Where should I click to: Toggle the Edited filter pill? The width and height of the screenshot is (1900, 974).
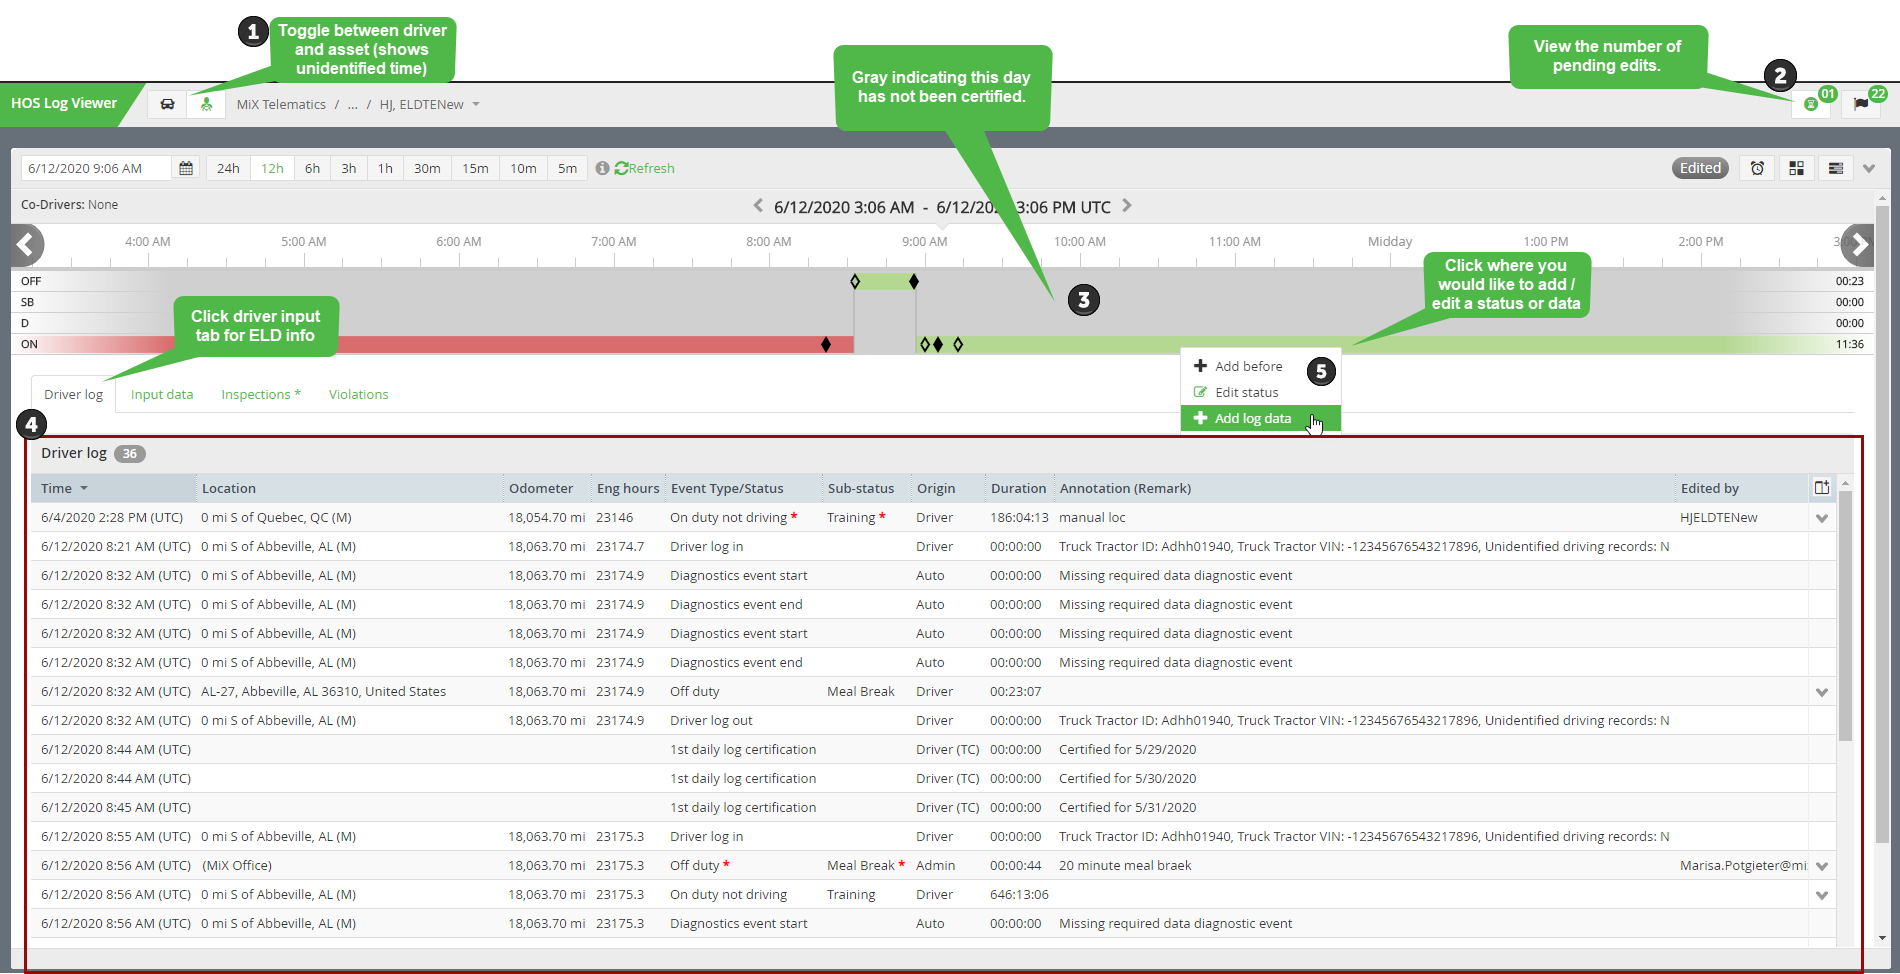[1700, 168]
